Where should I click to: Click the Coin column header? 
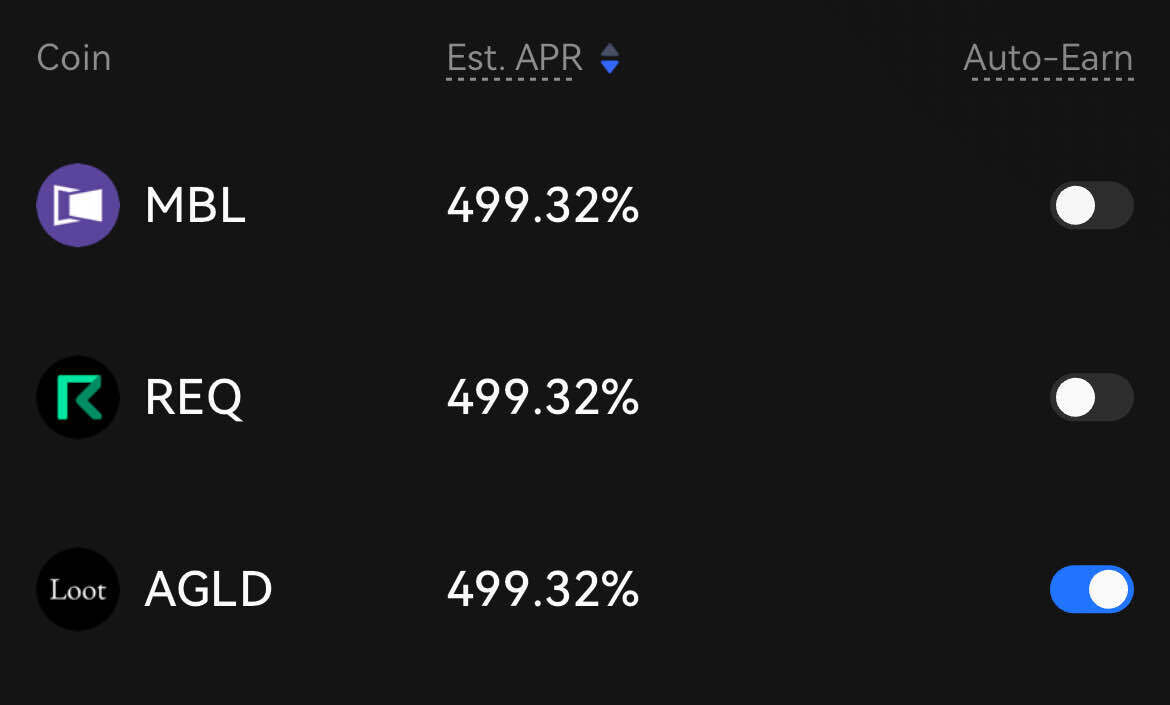[74, 58]
